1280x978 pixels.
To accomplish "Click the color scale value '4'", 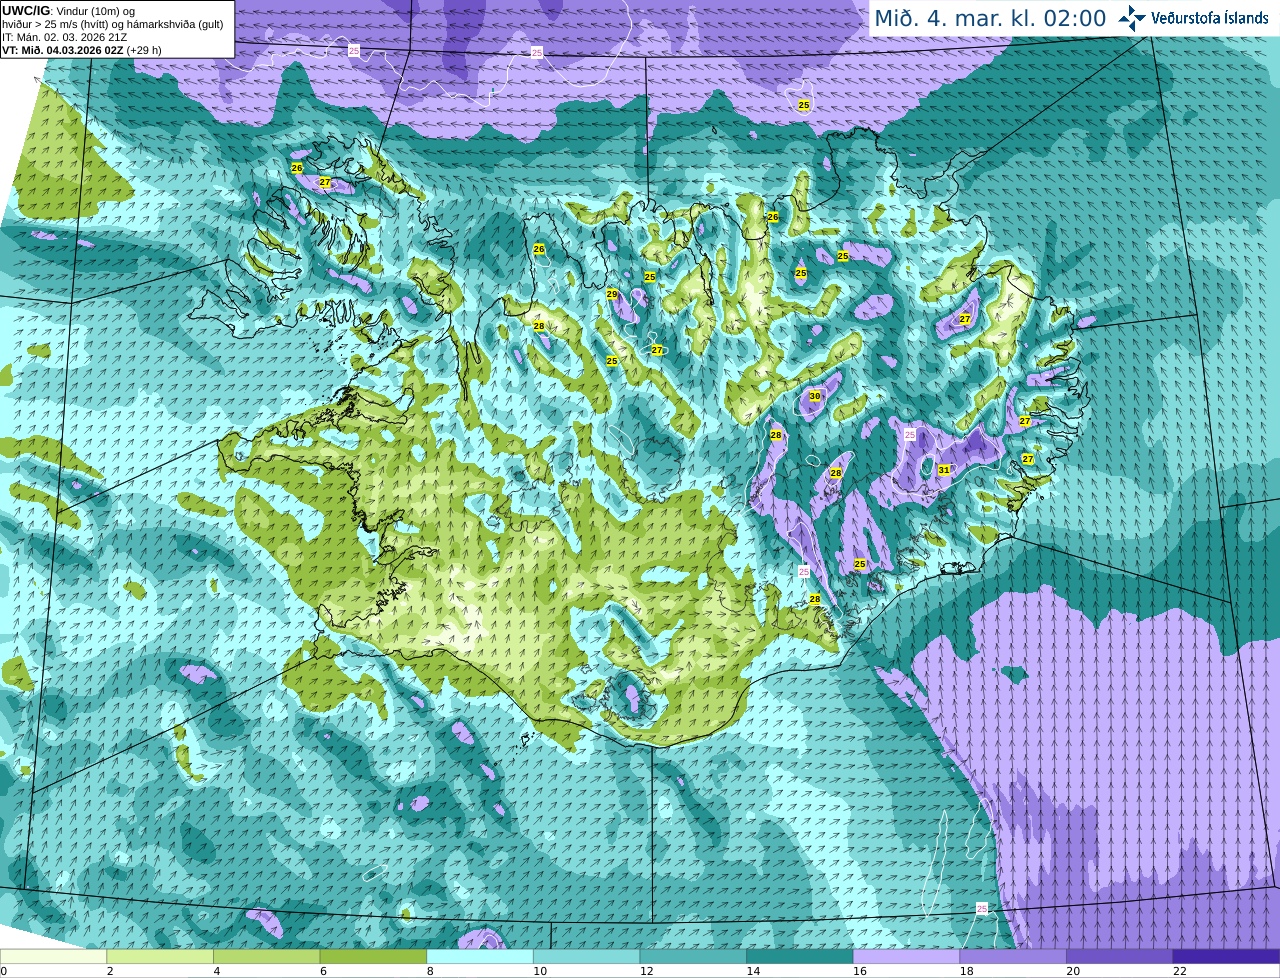I will (x=217, y=971).
